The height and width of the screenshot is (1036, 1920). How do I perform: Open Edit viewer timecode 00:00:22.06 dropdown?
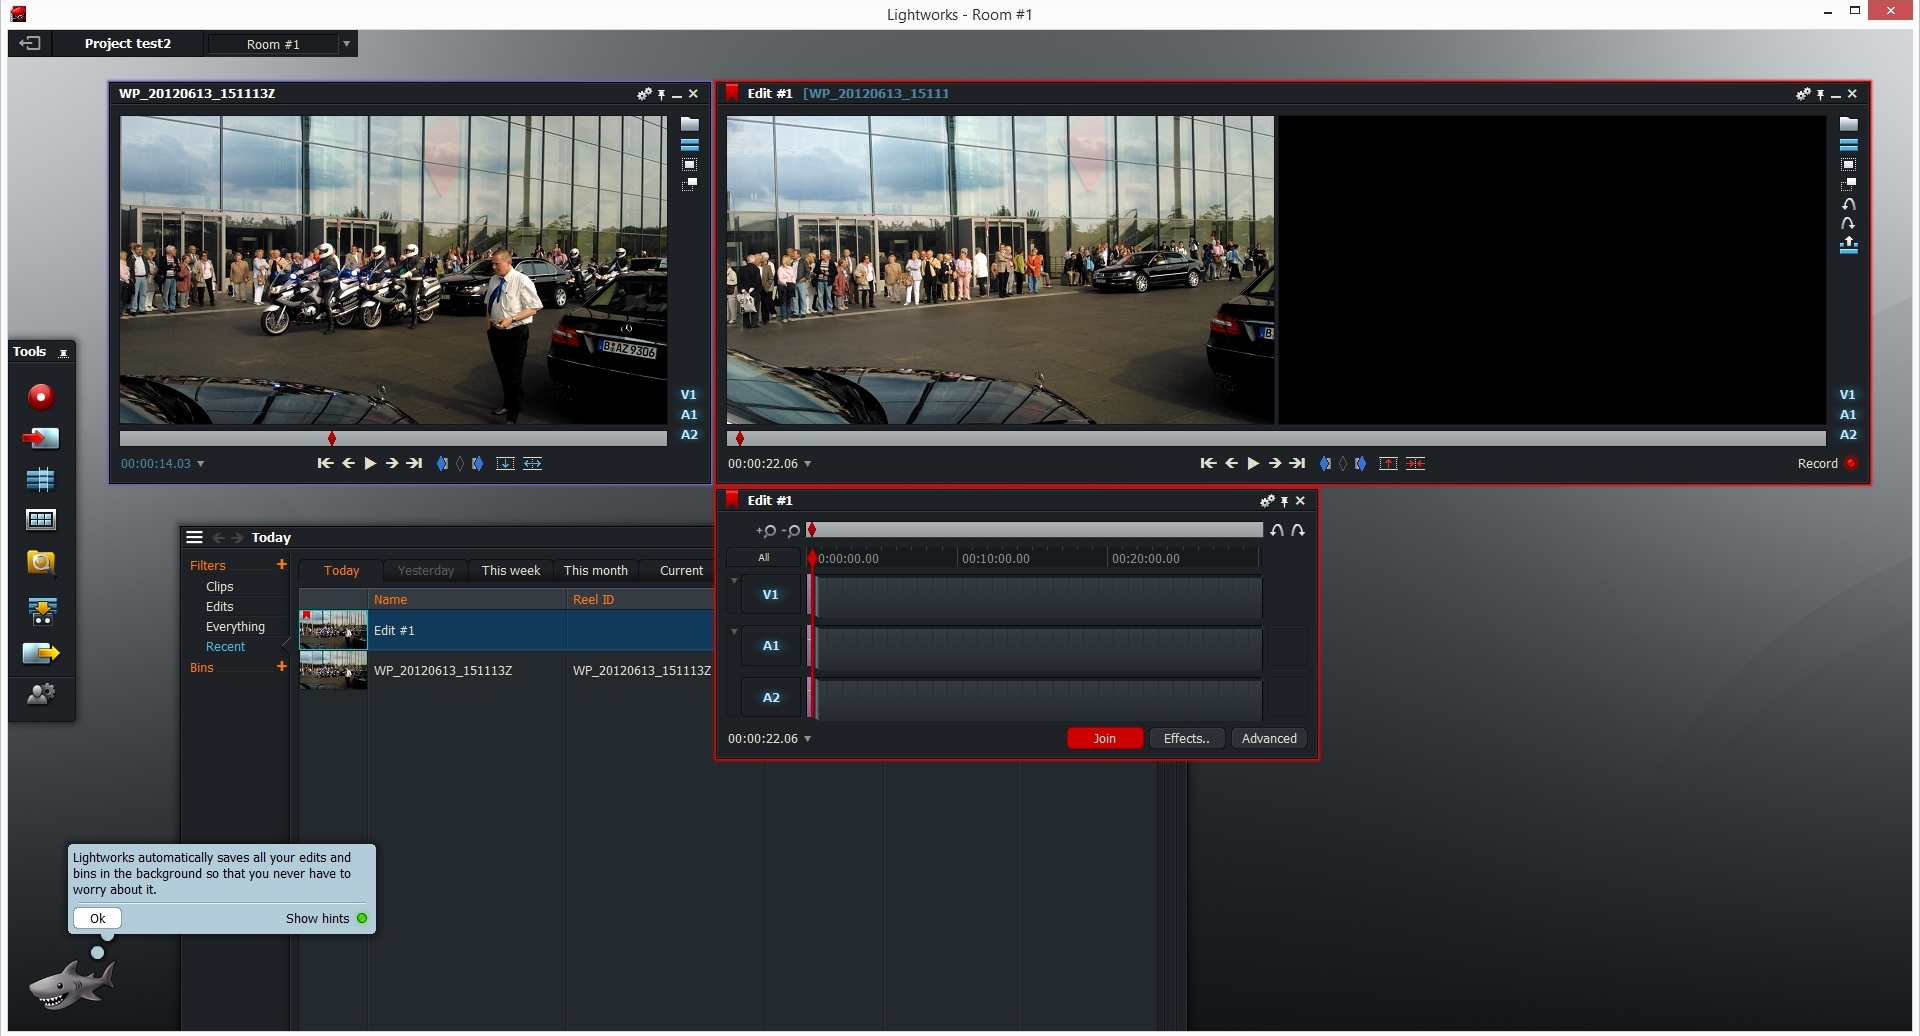808,464
